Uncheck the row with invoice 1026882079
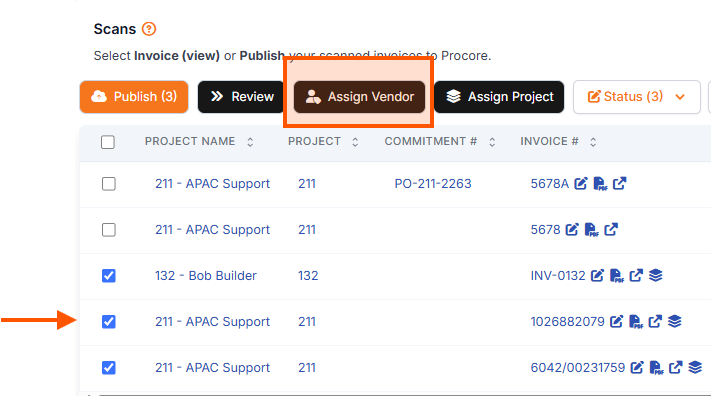This screenshot has height=396, width=711. pos(109,322)
